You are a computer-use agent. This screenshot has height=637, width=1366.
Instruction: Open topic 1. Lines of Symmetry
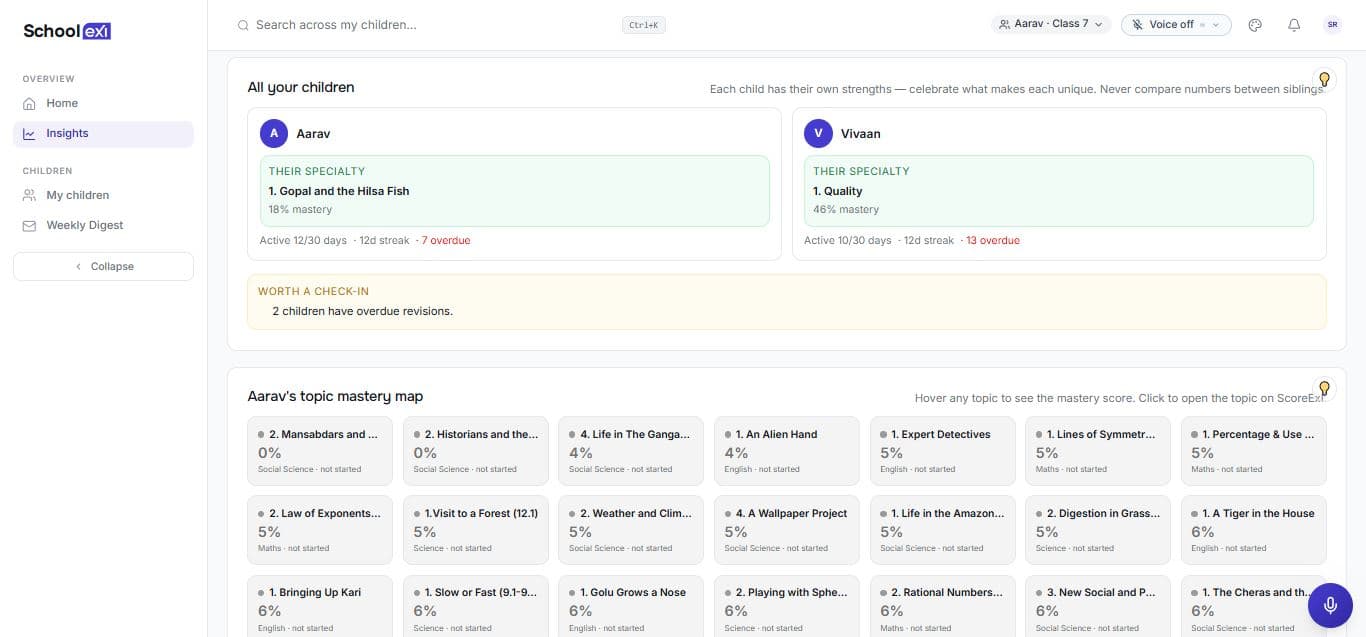1098,450
